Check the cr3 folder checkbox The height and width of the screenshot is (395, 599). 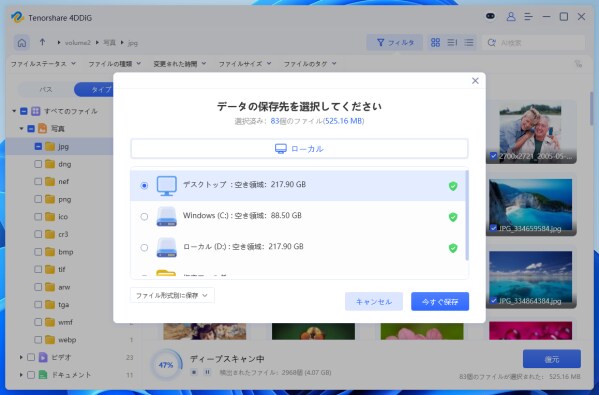[x=38, y=234]
